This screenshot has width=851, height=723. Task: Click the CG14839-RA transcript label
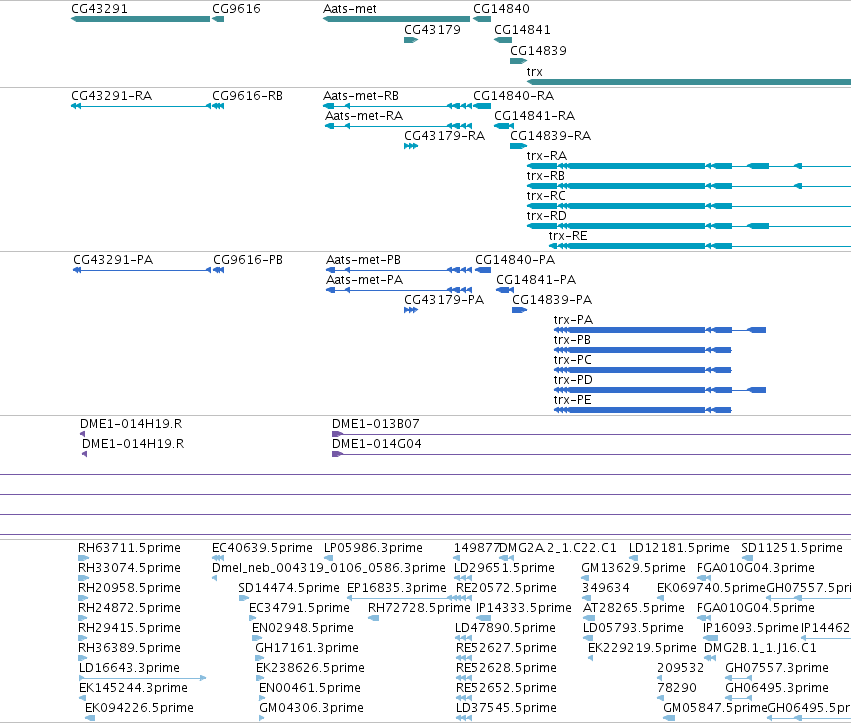[550, 136]
